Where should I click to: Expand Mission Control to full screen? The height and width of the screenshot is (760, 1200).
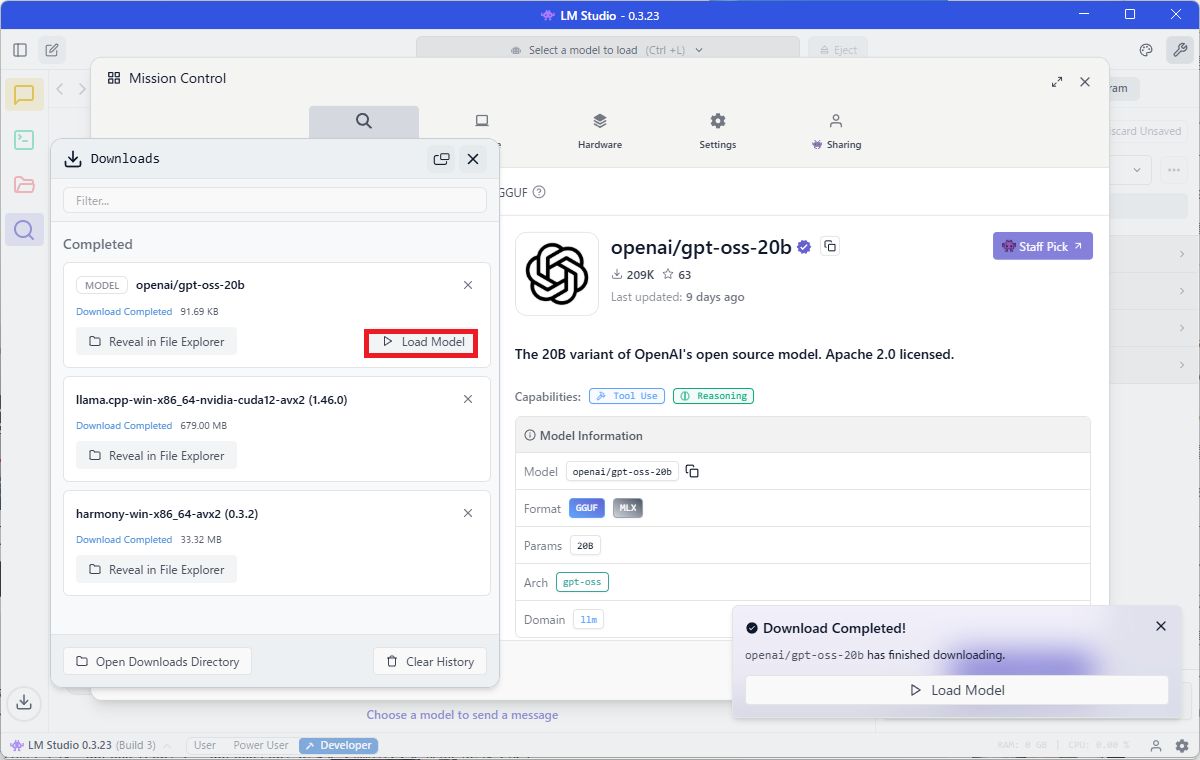click(x=1057, y=82)
